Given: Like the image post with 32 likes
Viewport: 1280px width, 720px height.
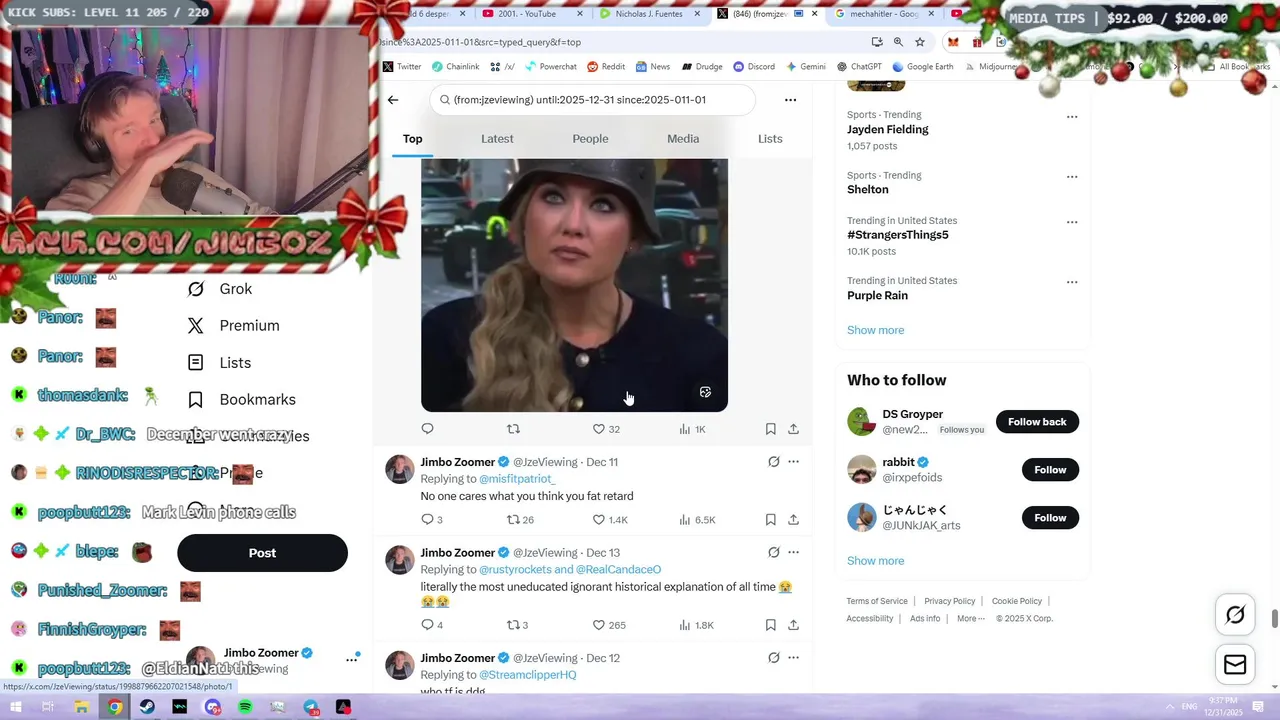Looking at the screenshot, I should tap(606, 429).
